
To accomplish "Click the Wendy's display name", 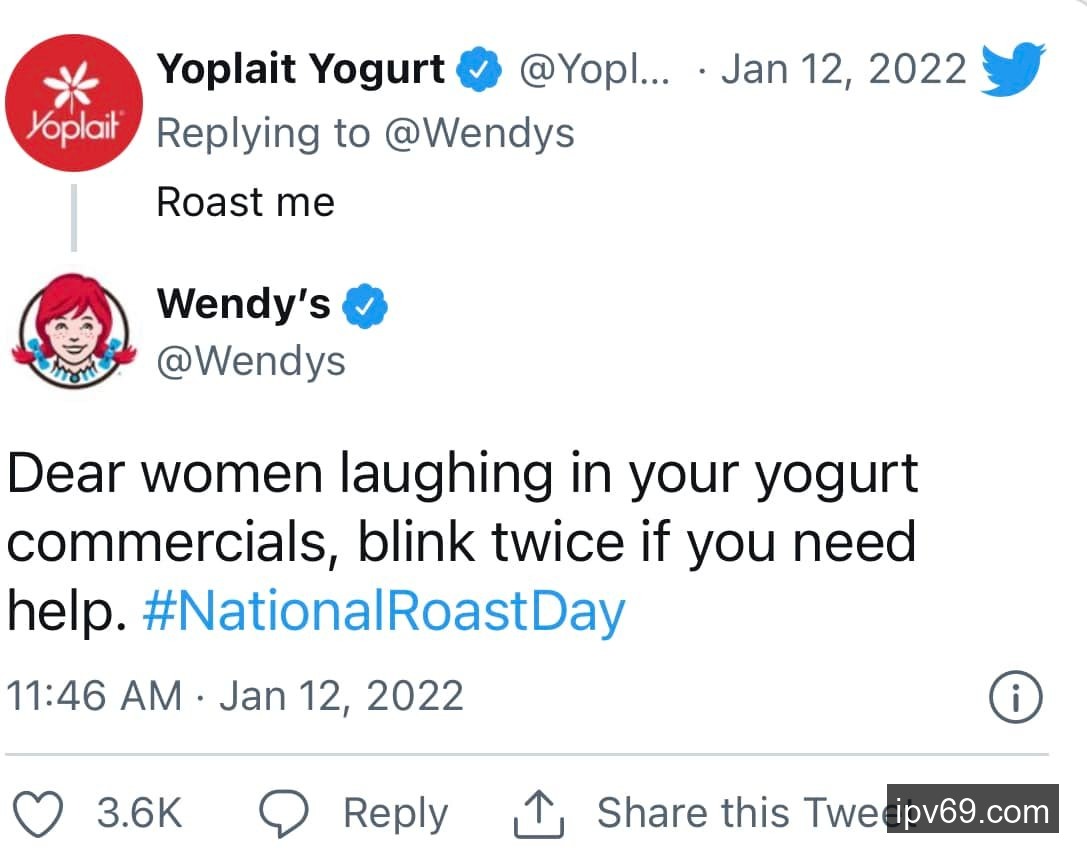I will (x=243, y=304).
